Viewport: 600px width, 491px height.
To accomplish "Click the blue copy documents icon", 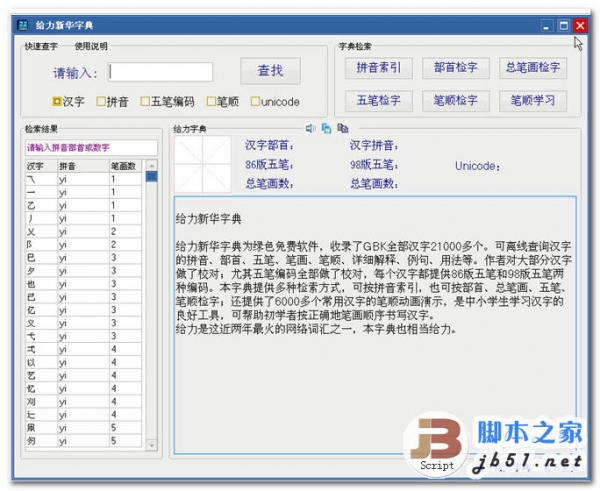I will 326,129.
